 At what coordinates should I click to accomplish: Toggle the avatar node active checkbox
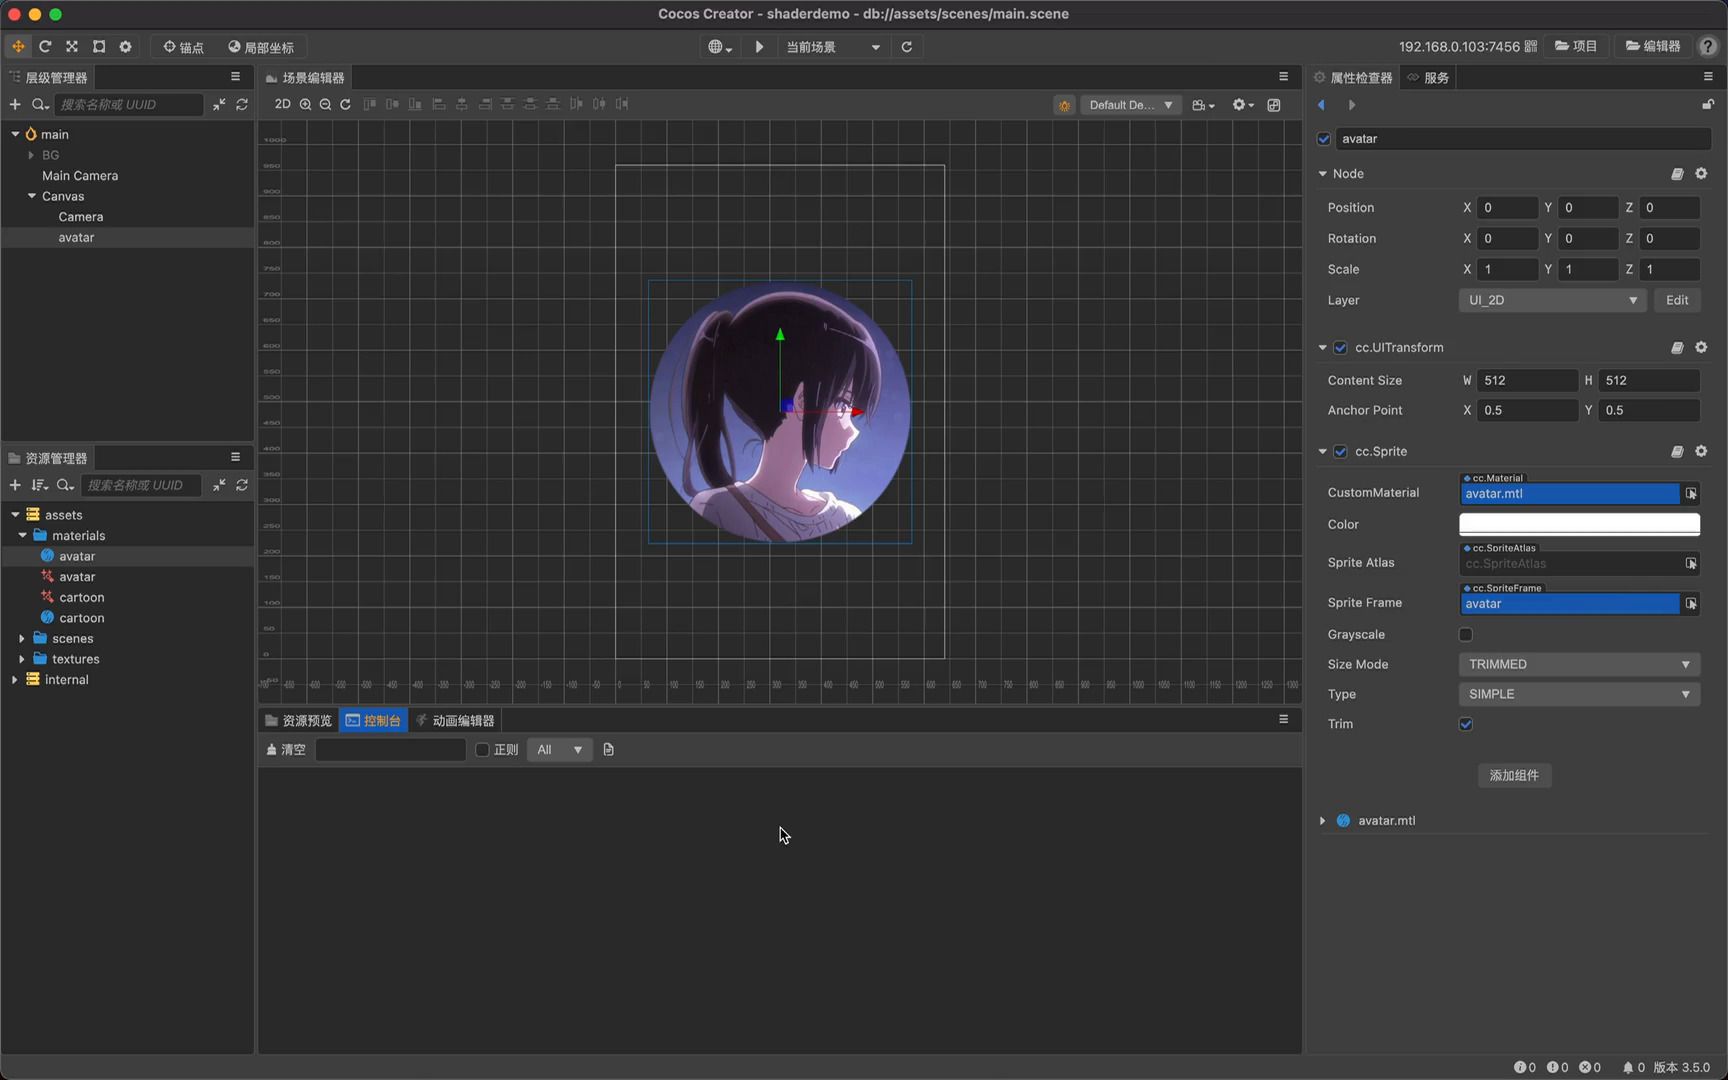coord(1324,139)
